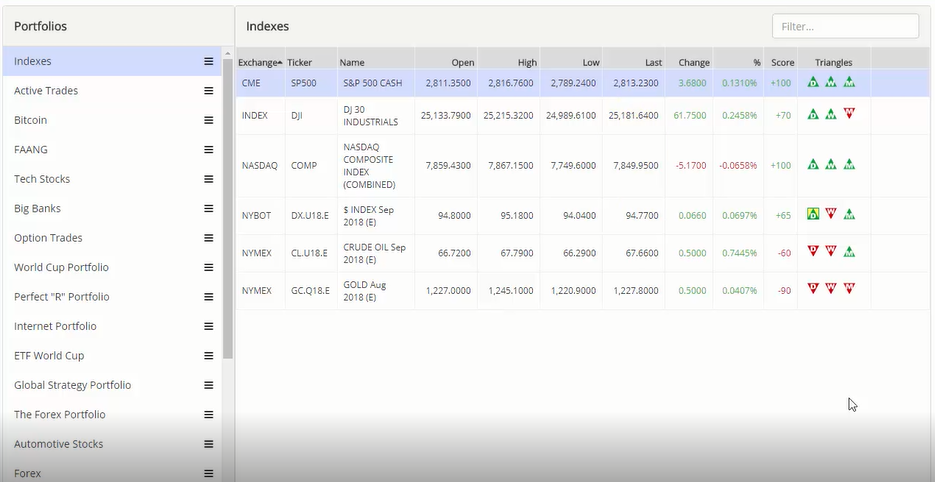This screenshot has height=482, width=935.
Task: Open The Forex Portfolio
Action: (x=59, y=415)
